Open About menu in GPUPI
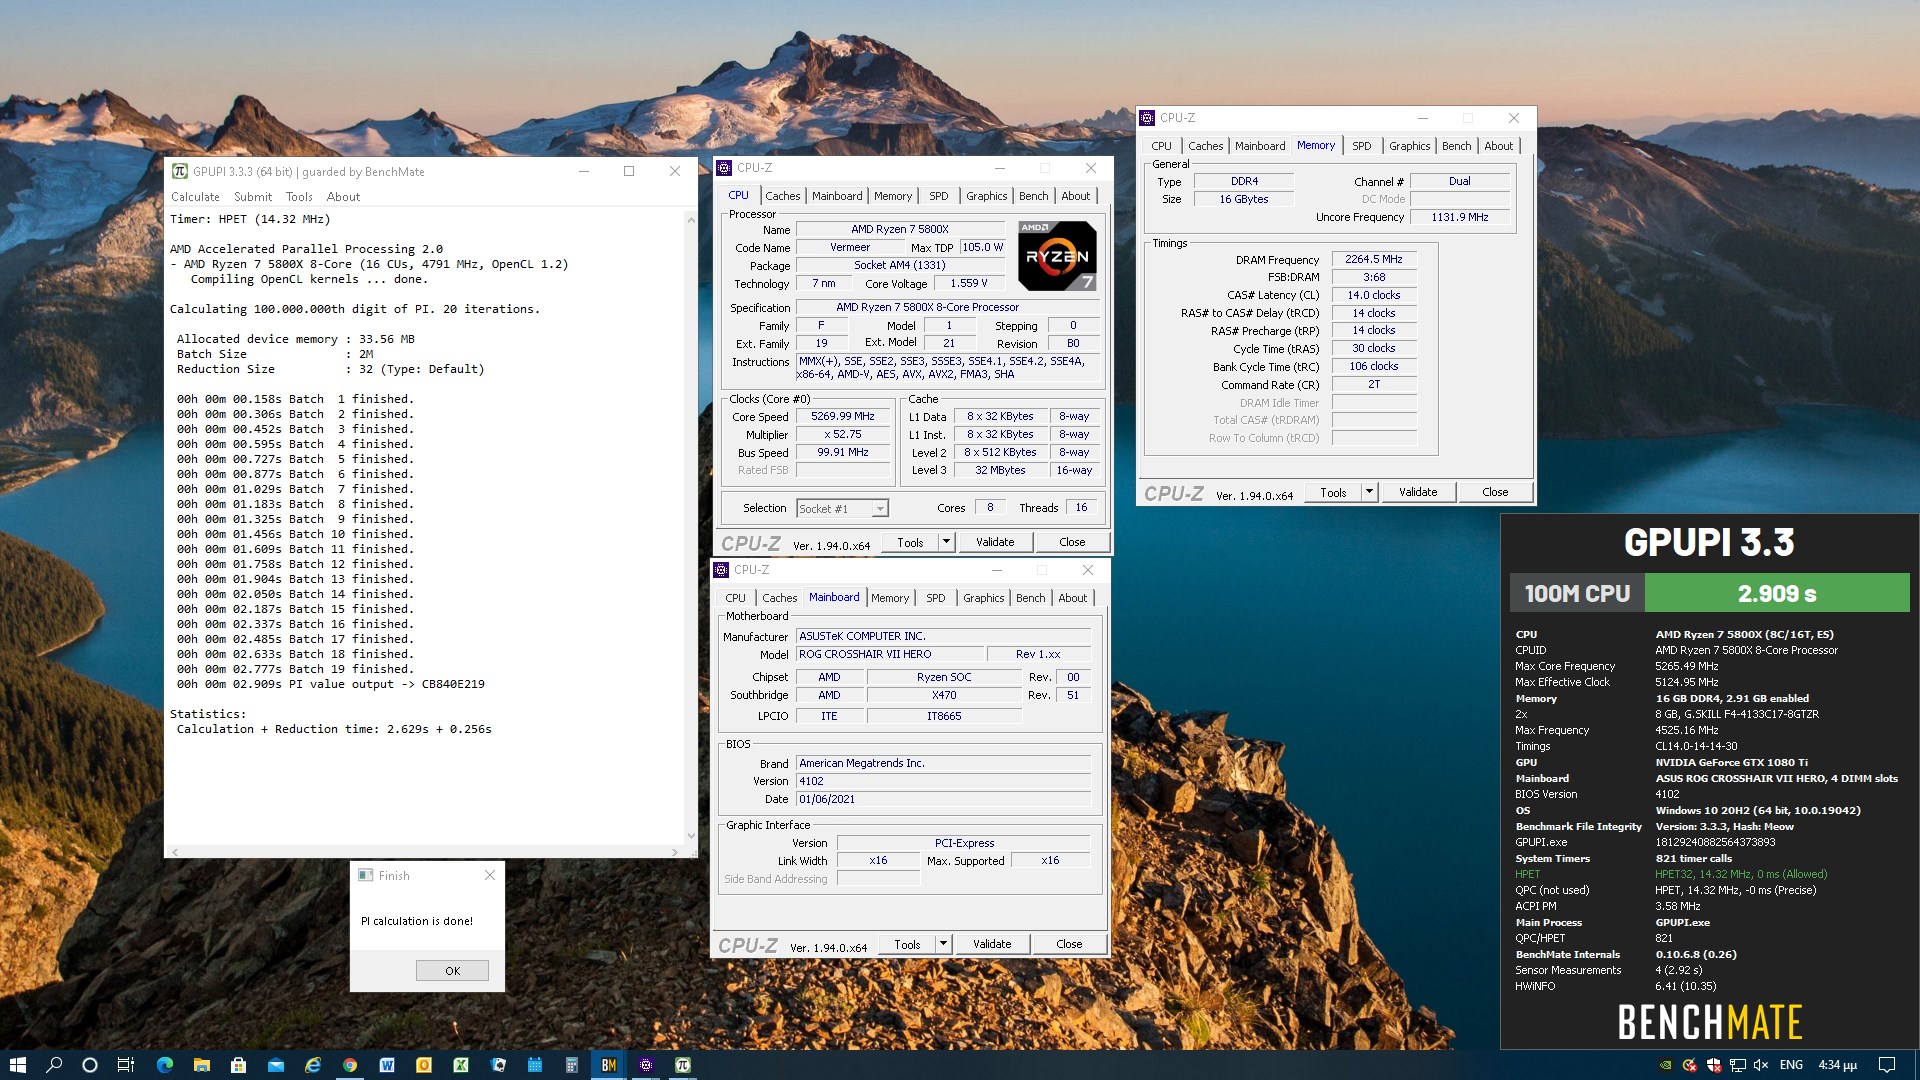This screenshot has width=1920, height=1080. [343, 197]
